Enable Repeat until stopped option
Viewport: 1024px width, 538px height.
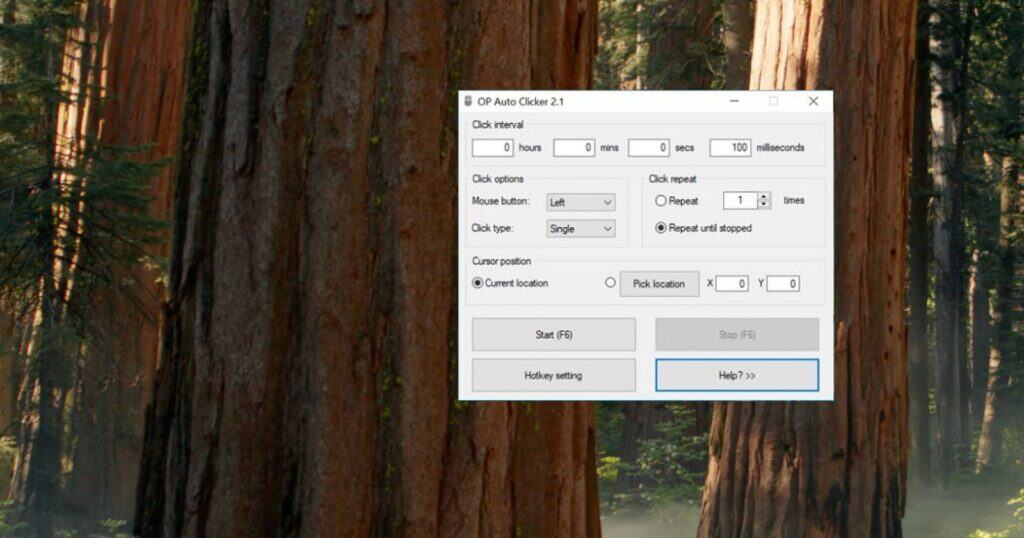pos(661,228)
